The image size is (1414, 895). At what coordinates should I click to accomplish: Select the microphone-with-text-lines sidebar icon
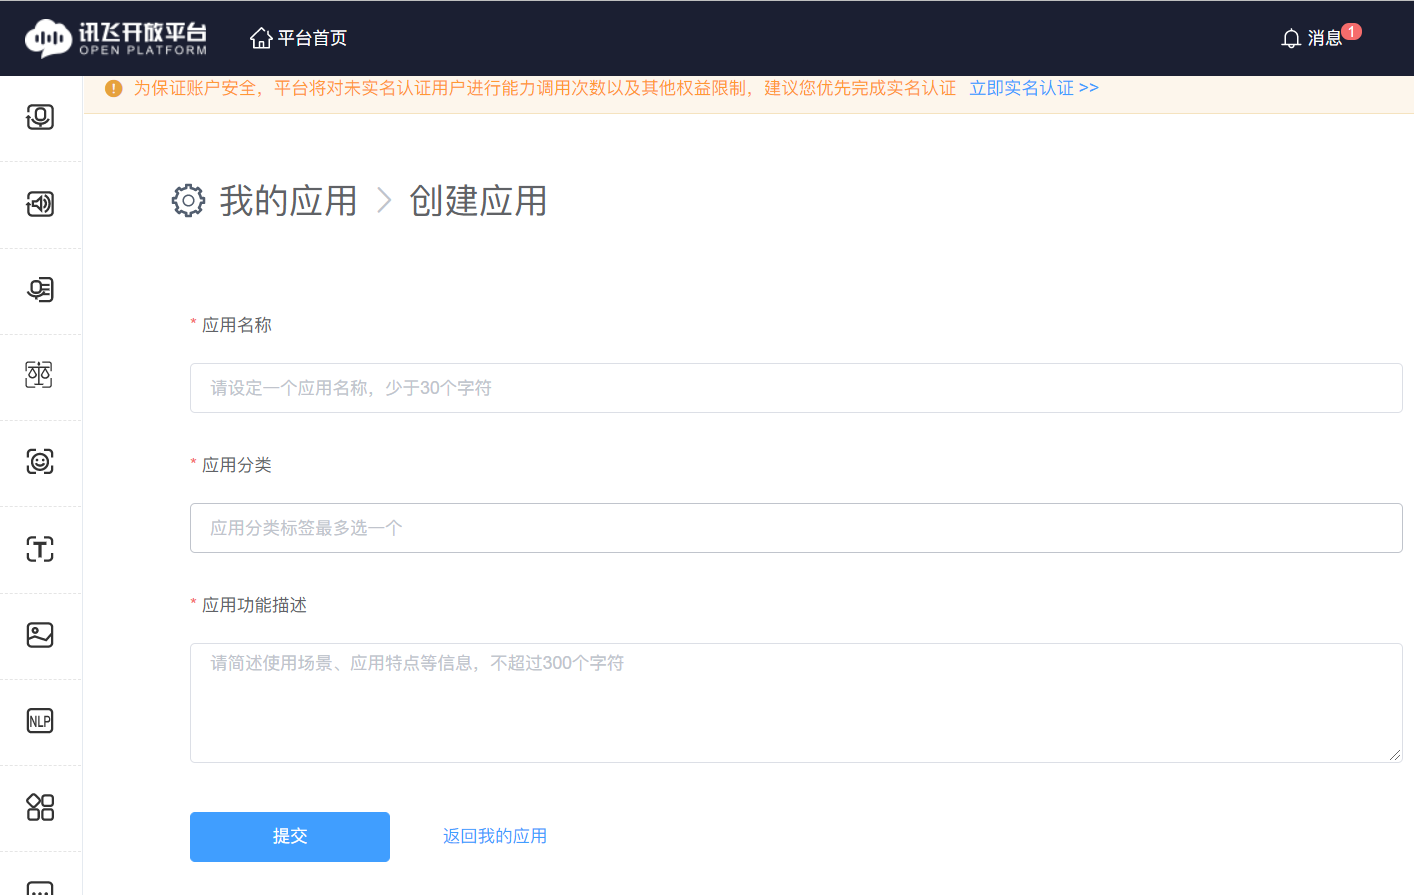(40, 290)
